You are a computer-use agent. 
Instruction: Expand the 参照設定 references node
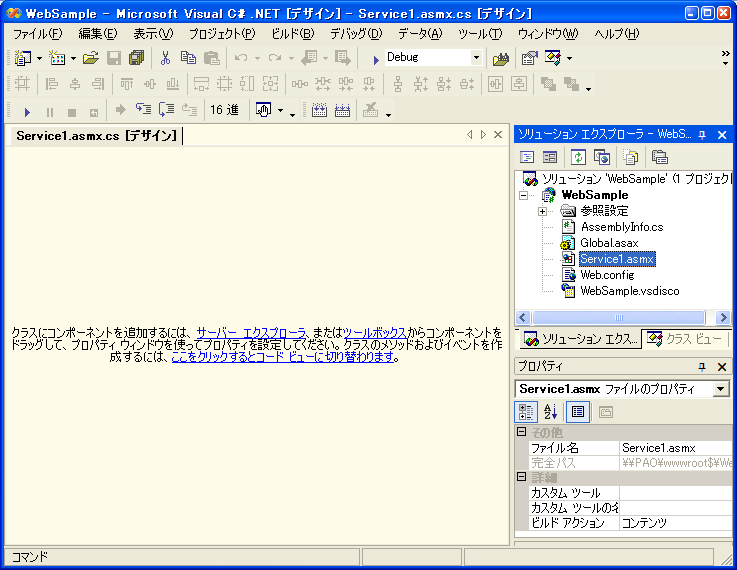542,211
